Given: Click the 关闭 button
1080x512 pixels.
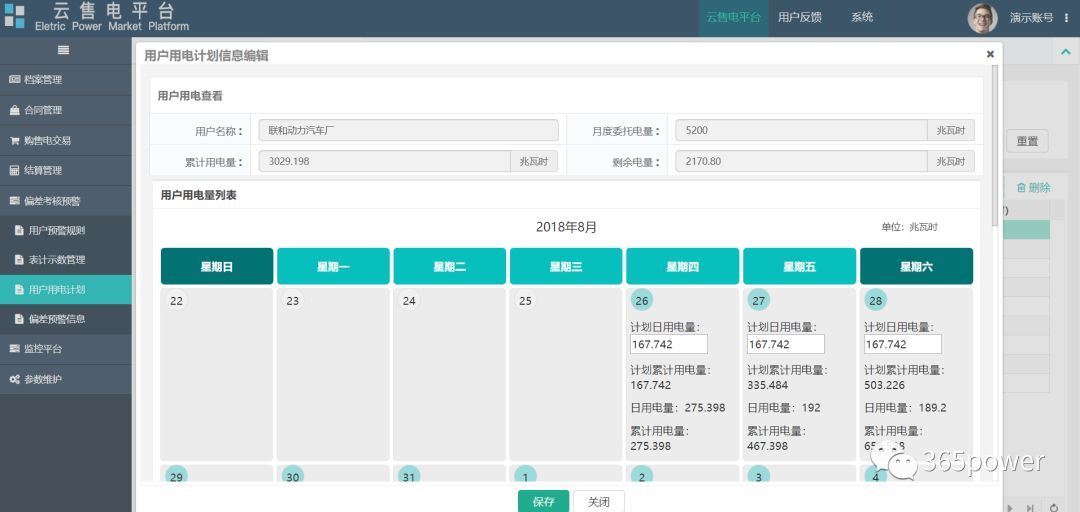Looking at the screenshot, I should pyautogui.click(x=598, y=502).
